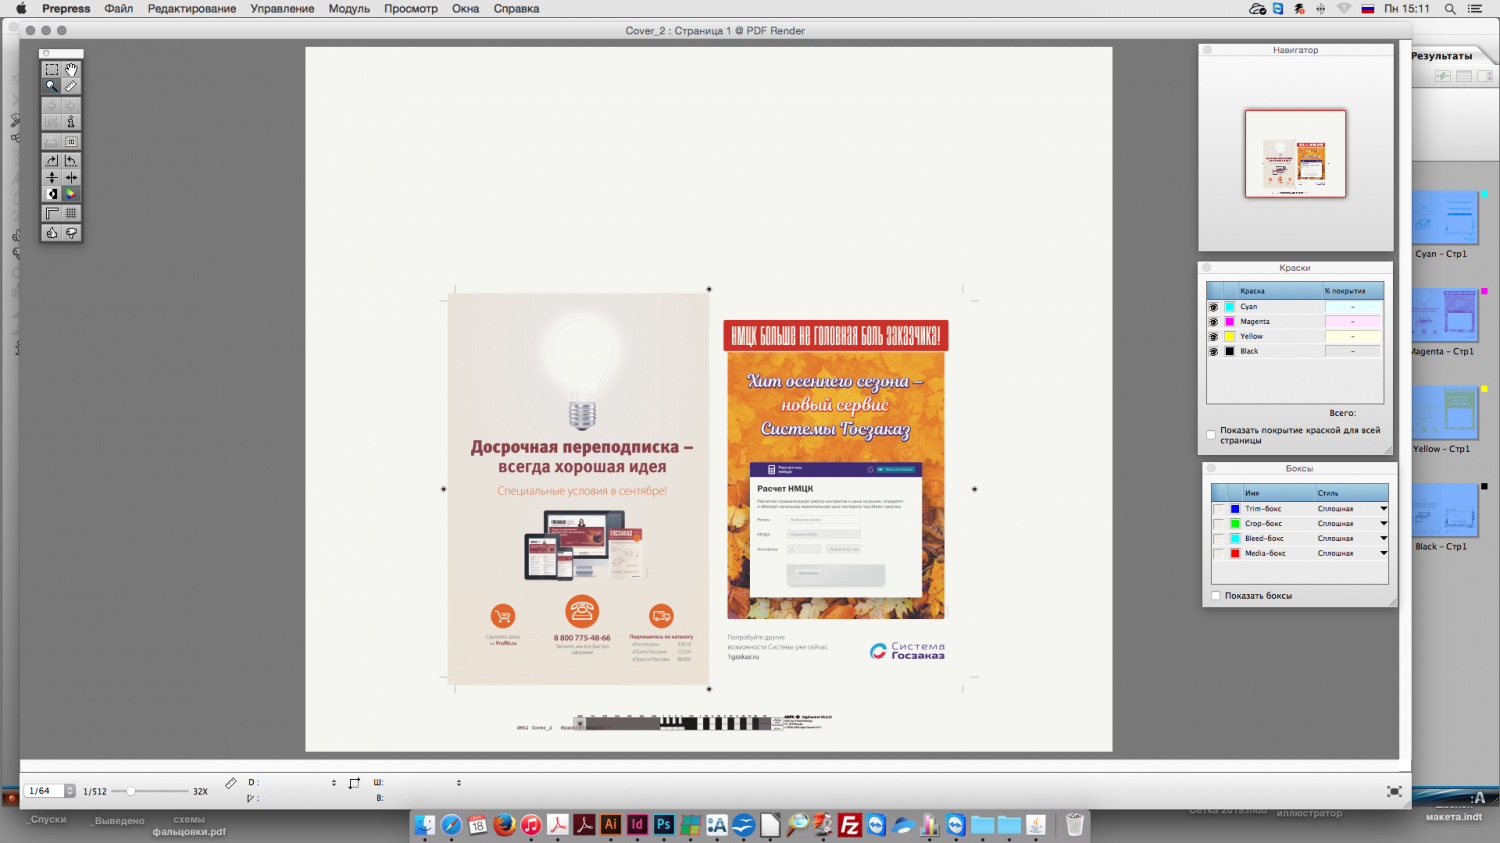
Task: Open the Редактирование menu
Action: [x=192, y=8]
